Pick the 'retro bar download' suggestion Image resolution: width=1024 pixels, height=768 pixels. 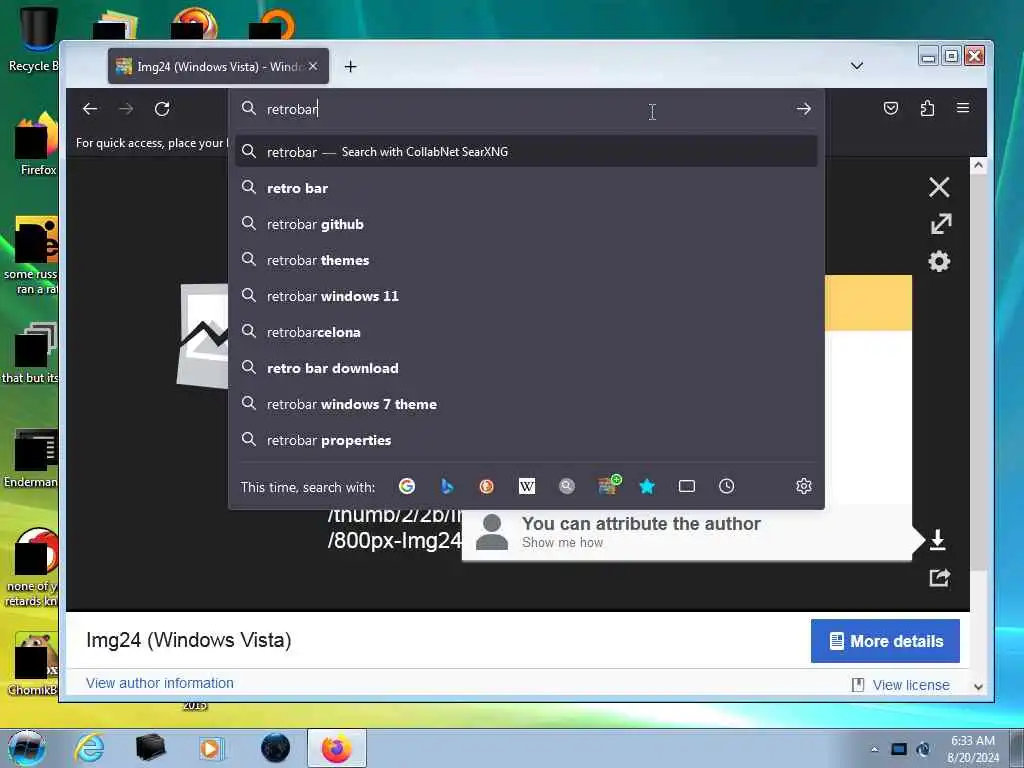(526, 368)
